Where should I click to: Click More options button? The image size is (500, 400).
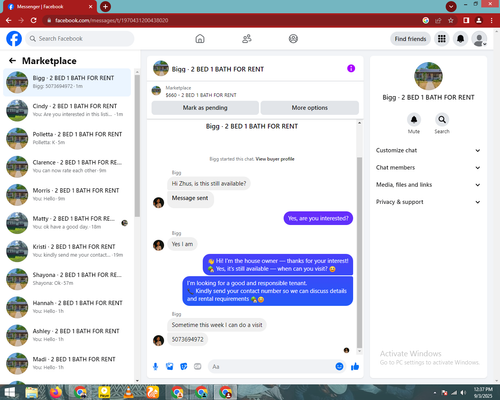(x=310, y=108)
